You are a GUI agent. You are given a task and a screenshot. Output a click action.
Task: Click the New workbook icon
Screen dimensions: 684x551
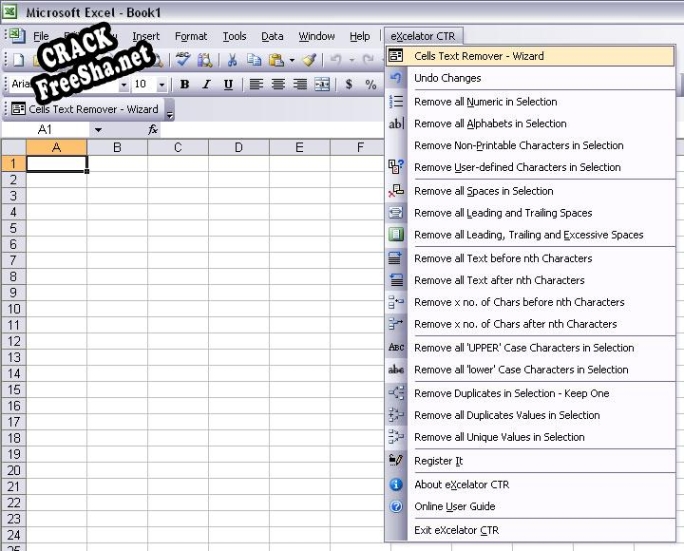(17, 60)
